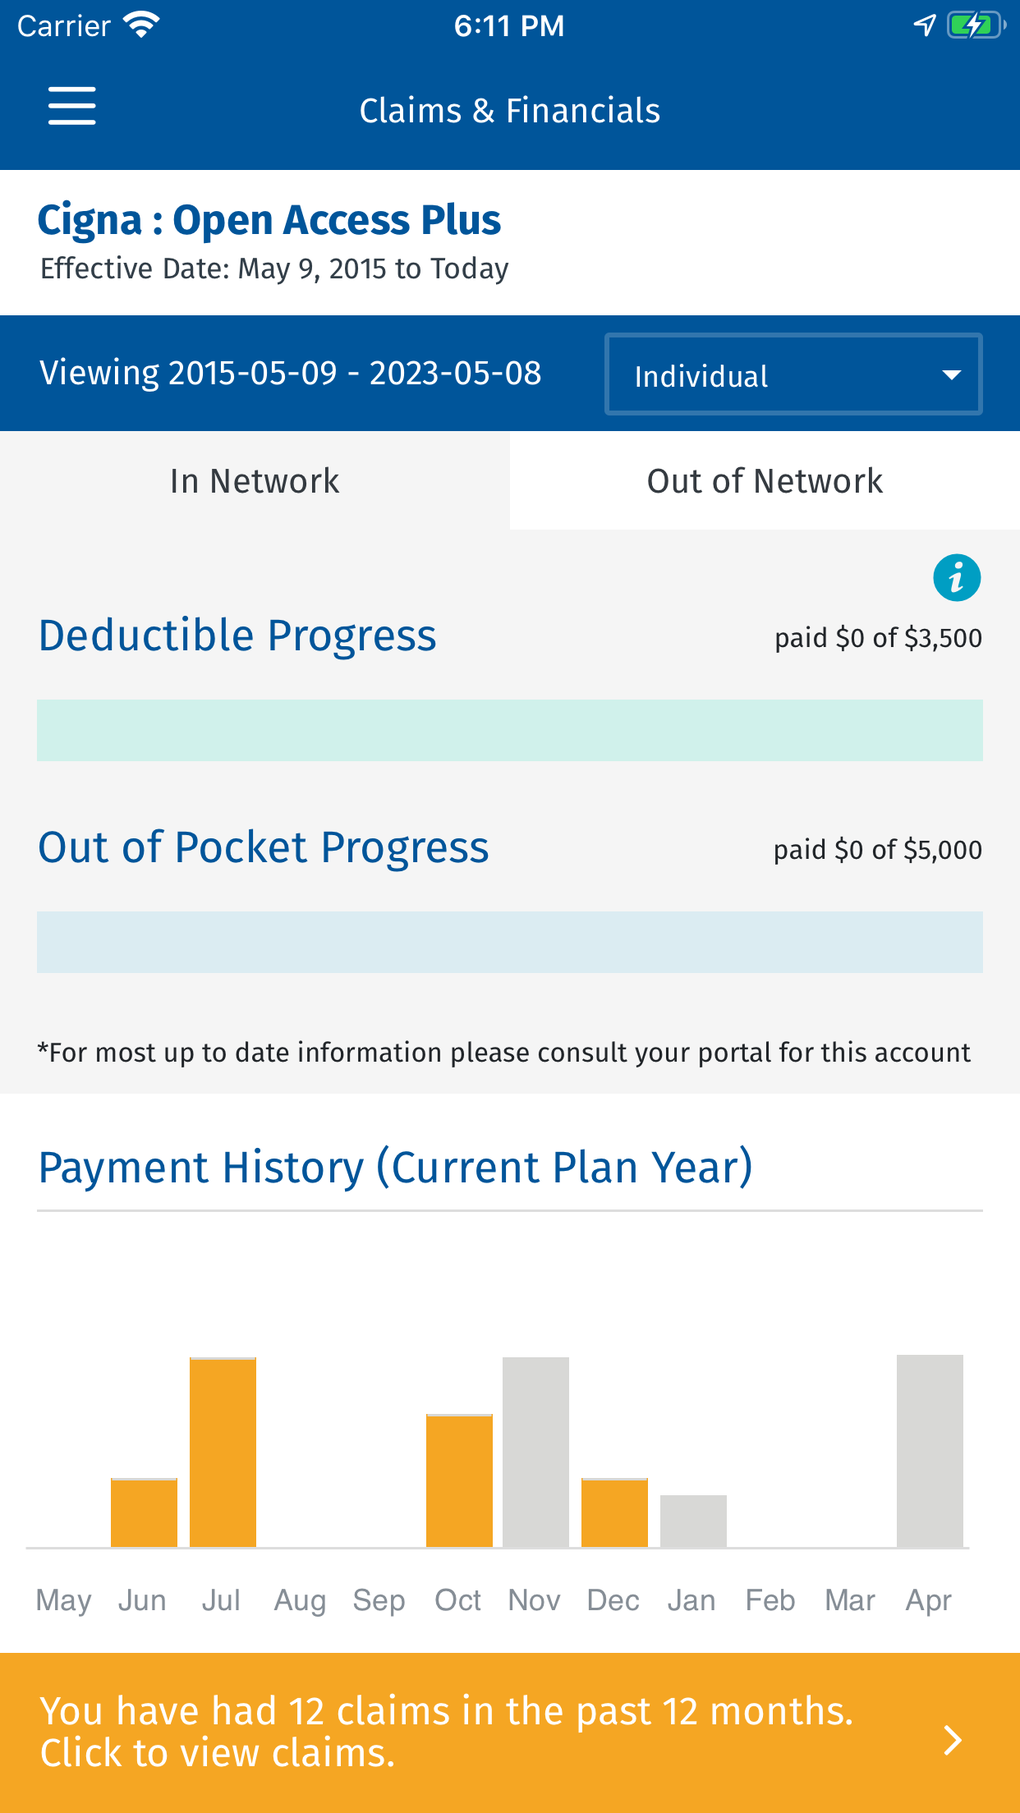Select the April gray payment bar
The width and height of the screenshot is (1020, 1813).
930,1451
